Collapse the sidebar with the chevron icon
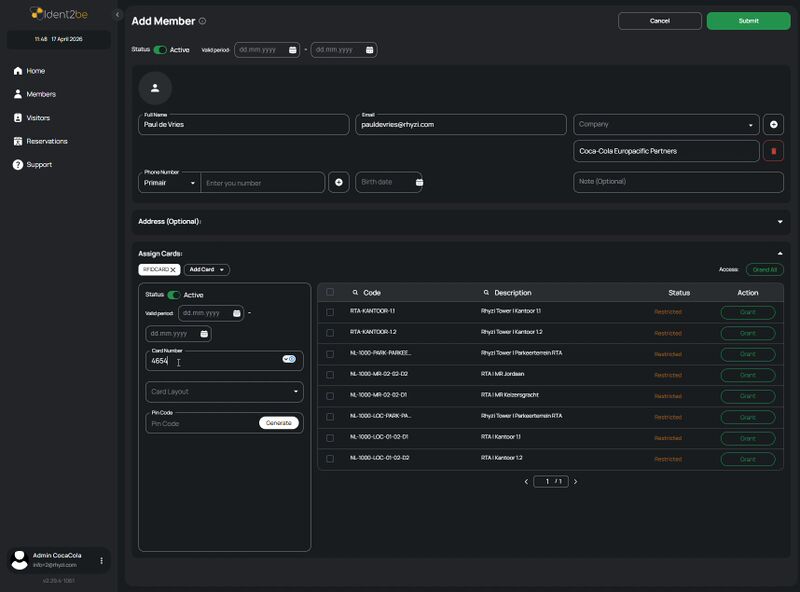The width and height of the screenshot is (800, 592). 117,15
